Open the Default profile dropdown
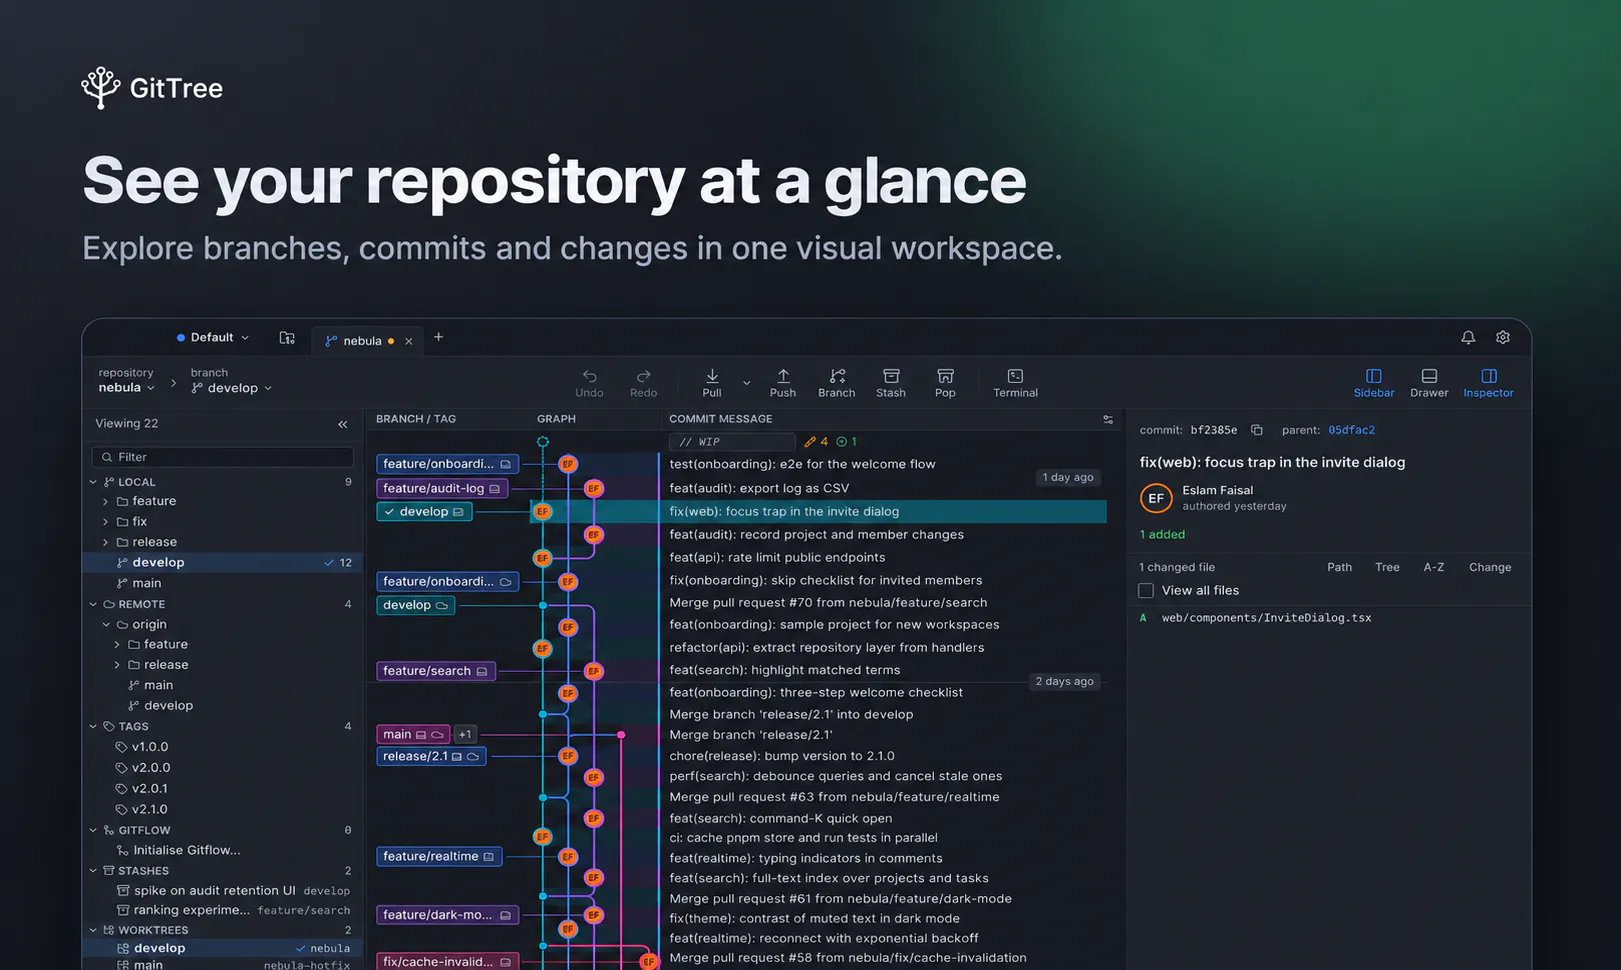Viewport: 1621px width, 970px height. [x=213, y=338]
